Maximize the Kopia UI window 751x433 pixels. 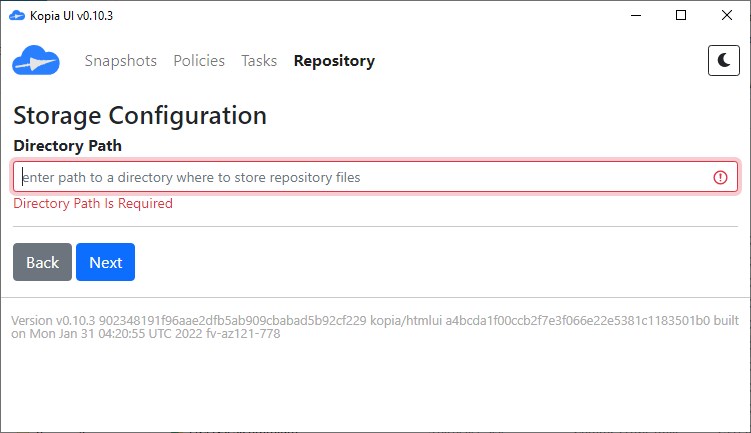[x=681, y=15]
